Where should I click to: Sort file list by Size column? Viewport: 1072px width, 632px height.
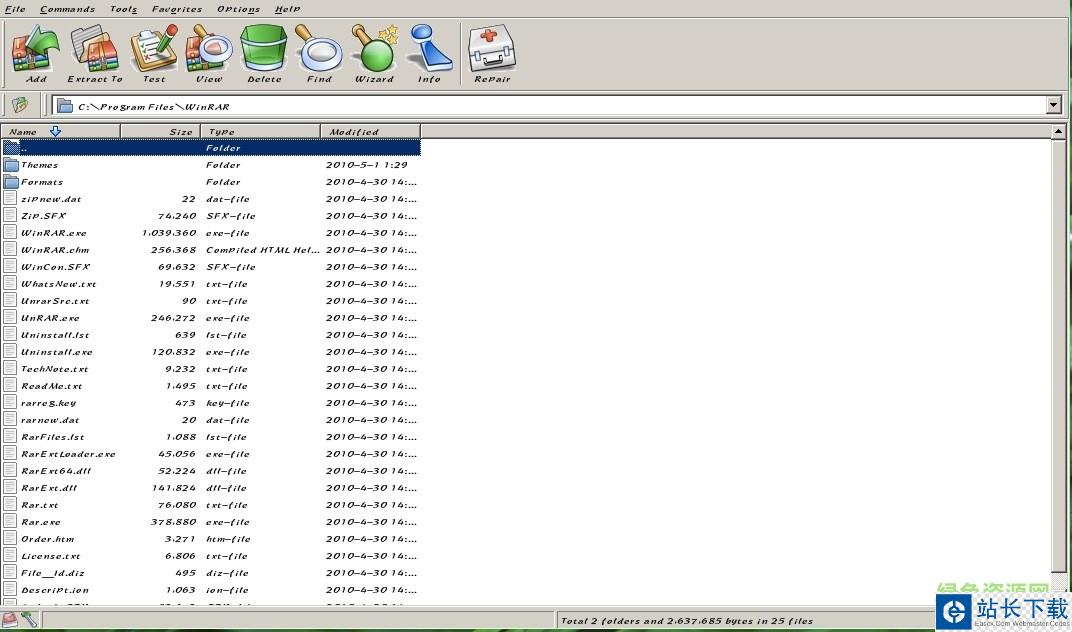click(x=160, y=131)
